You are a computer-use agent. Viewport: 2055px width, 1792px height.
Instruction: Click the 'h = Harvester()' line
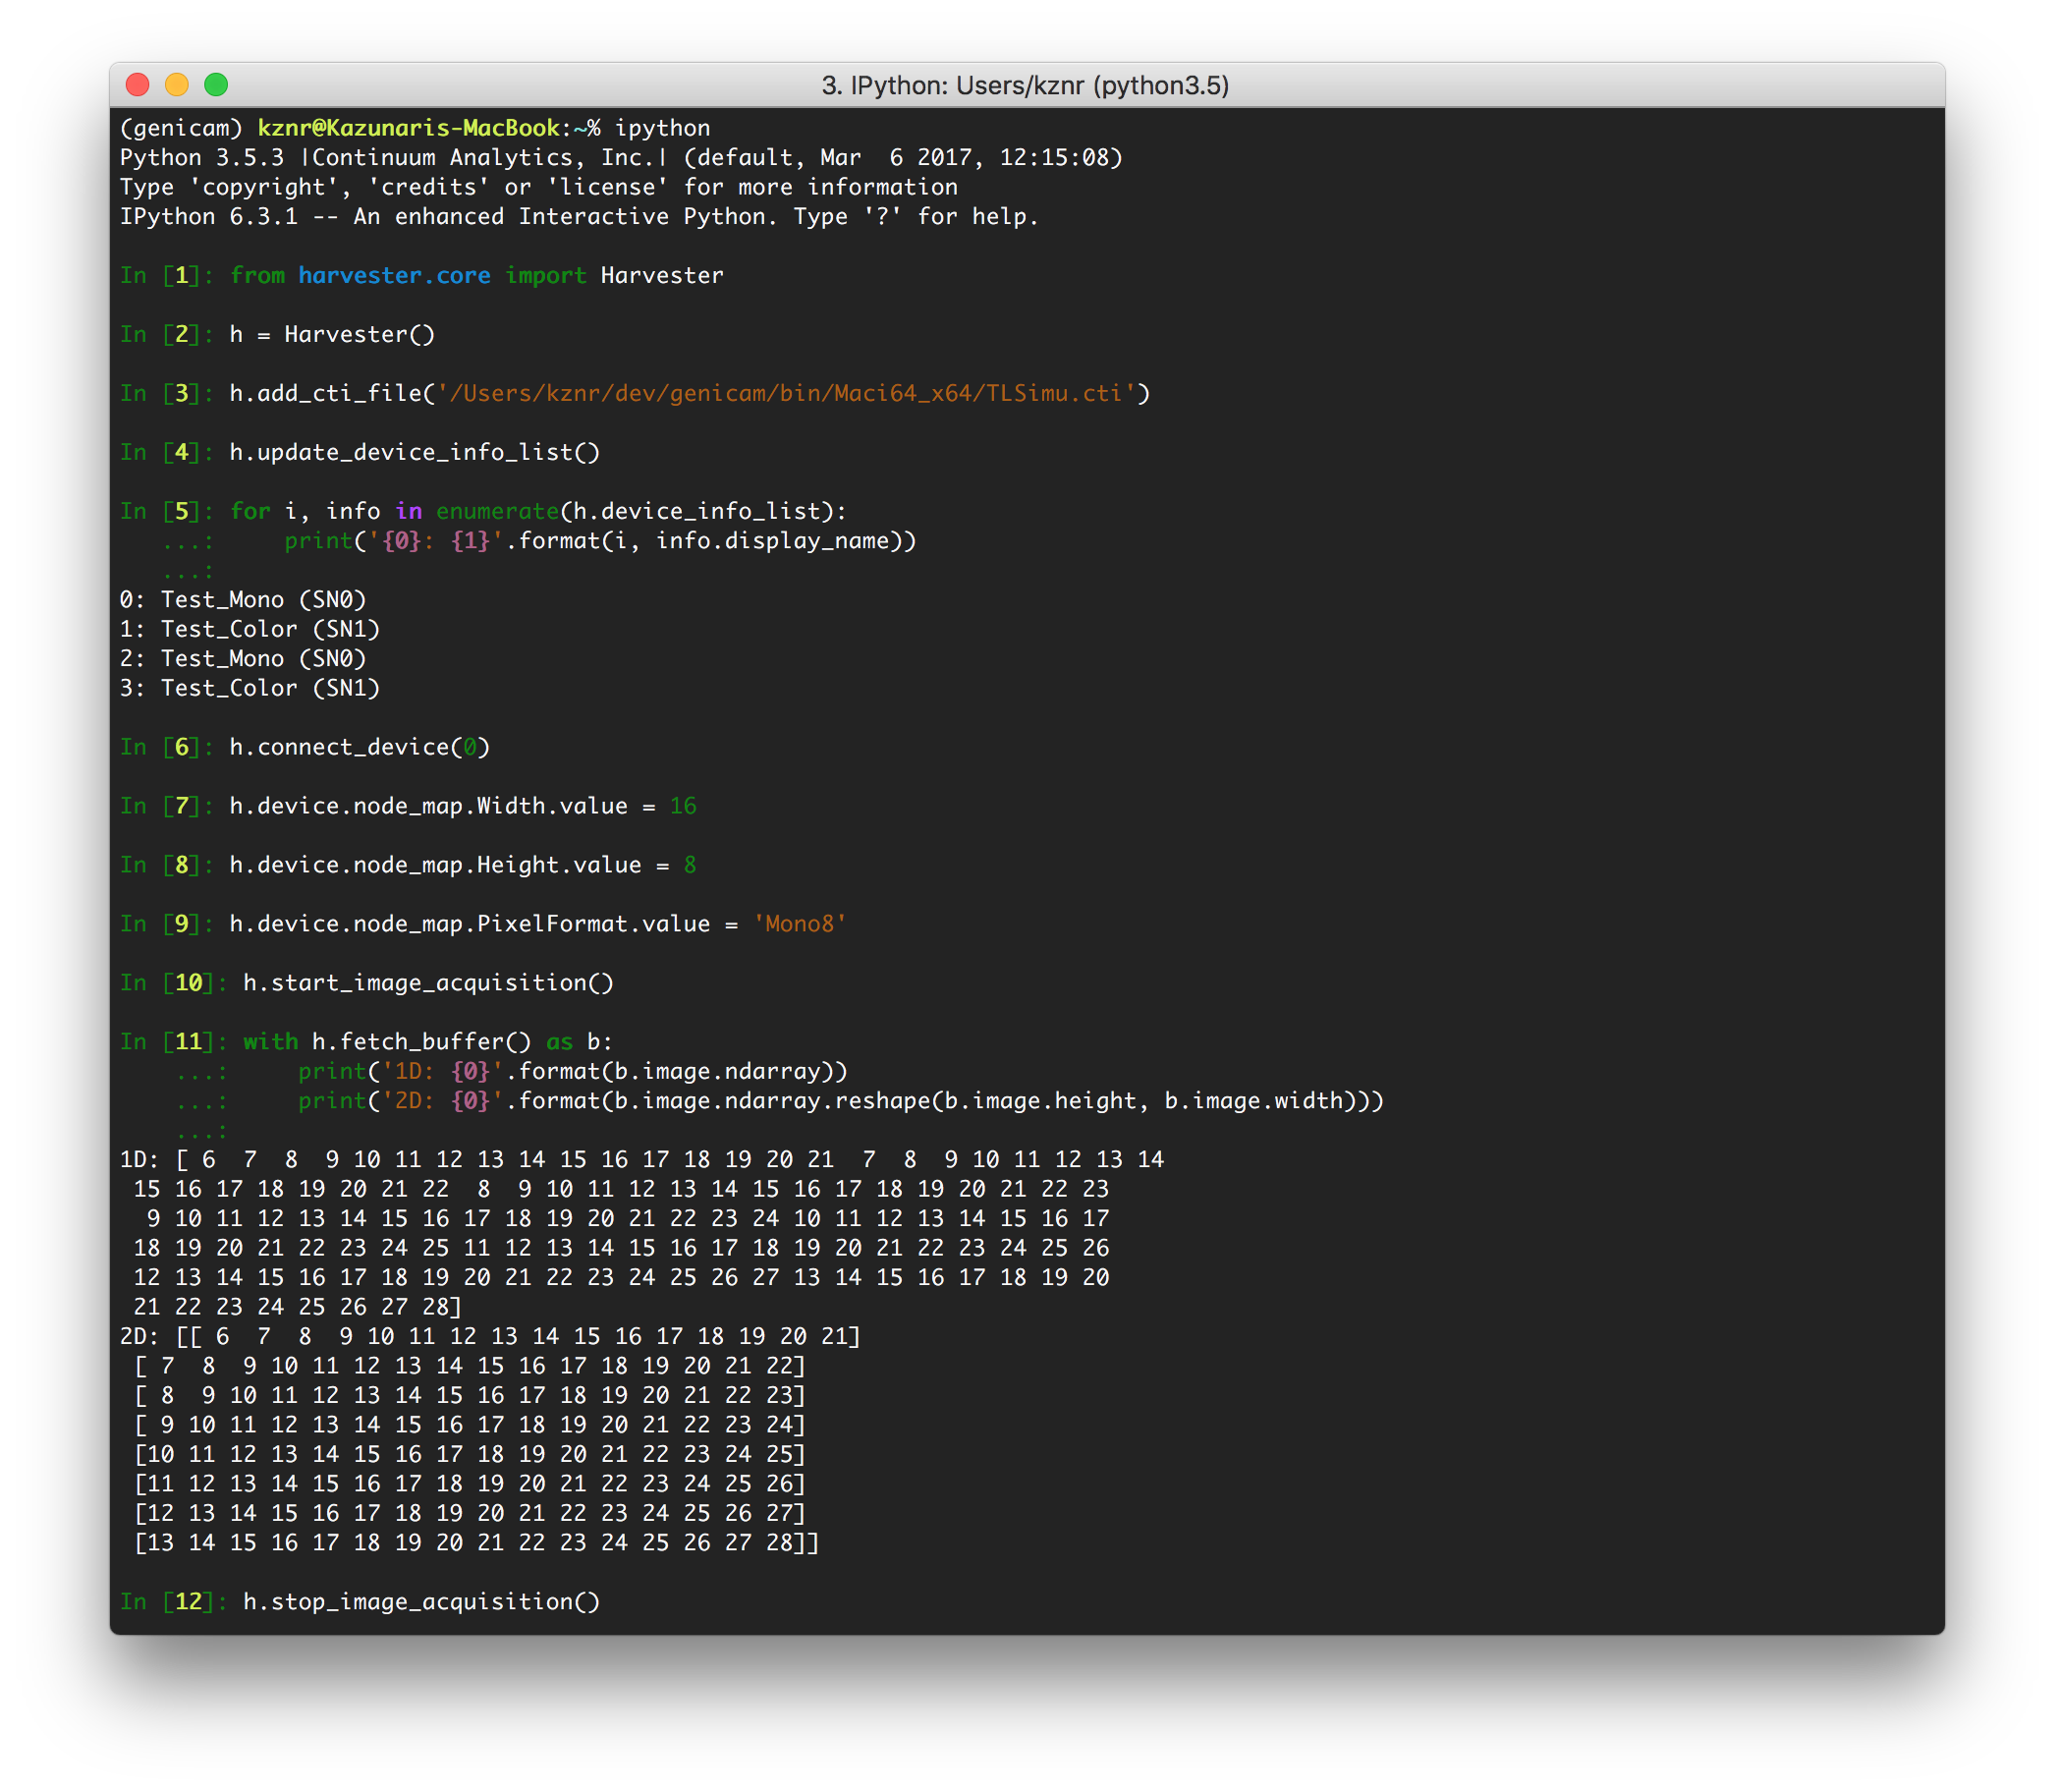332,335
